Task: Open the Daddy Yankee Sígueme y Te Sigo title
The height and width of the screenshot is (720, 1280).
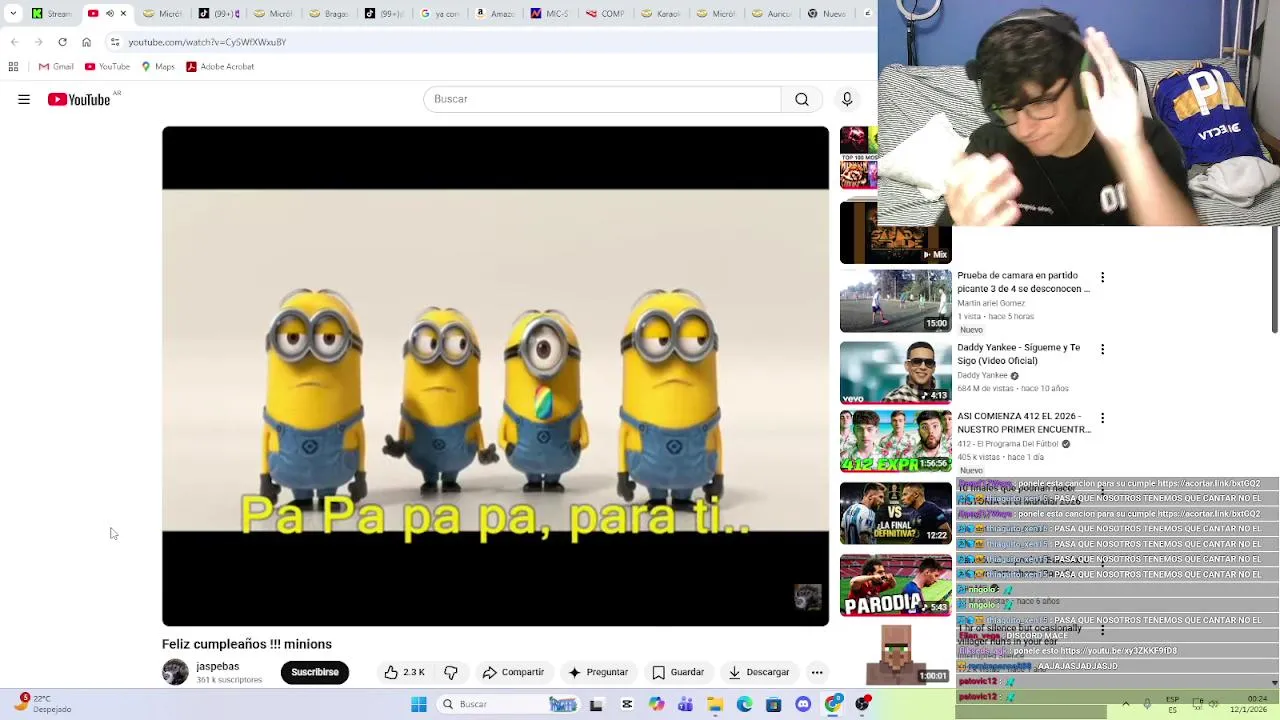Action: point(1018,354)
